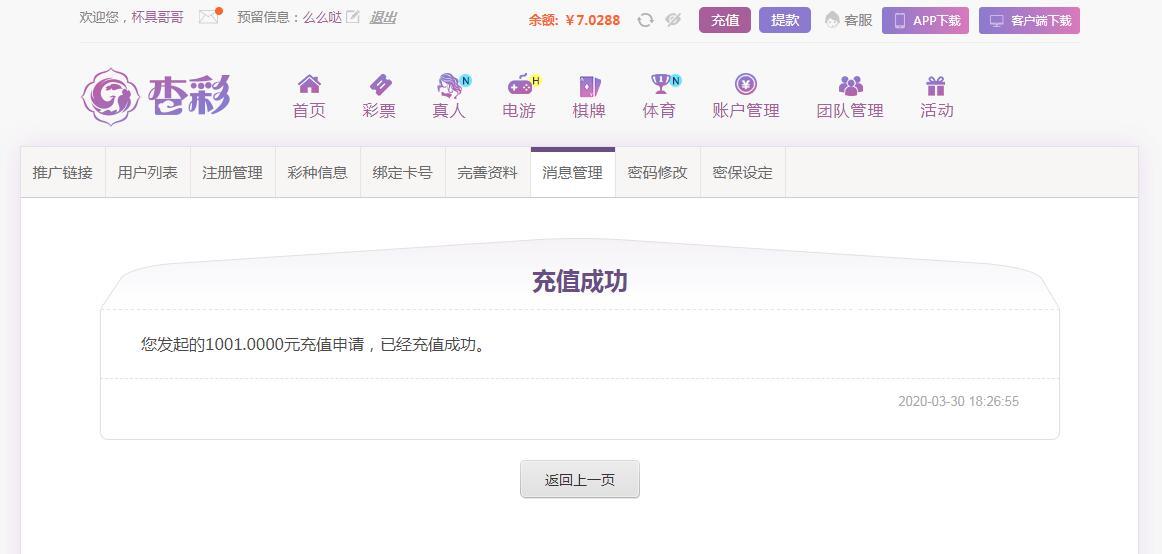Viewport: 1162px width, 554px height.
Task: Click the 退出 logout link
Action: [382, 17]
